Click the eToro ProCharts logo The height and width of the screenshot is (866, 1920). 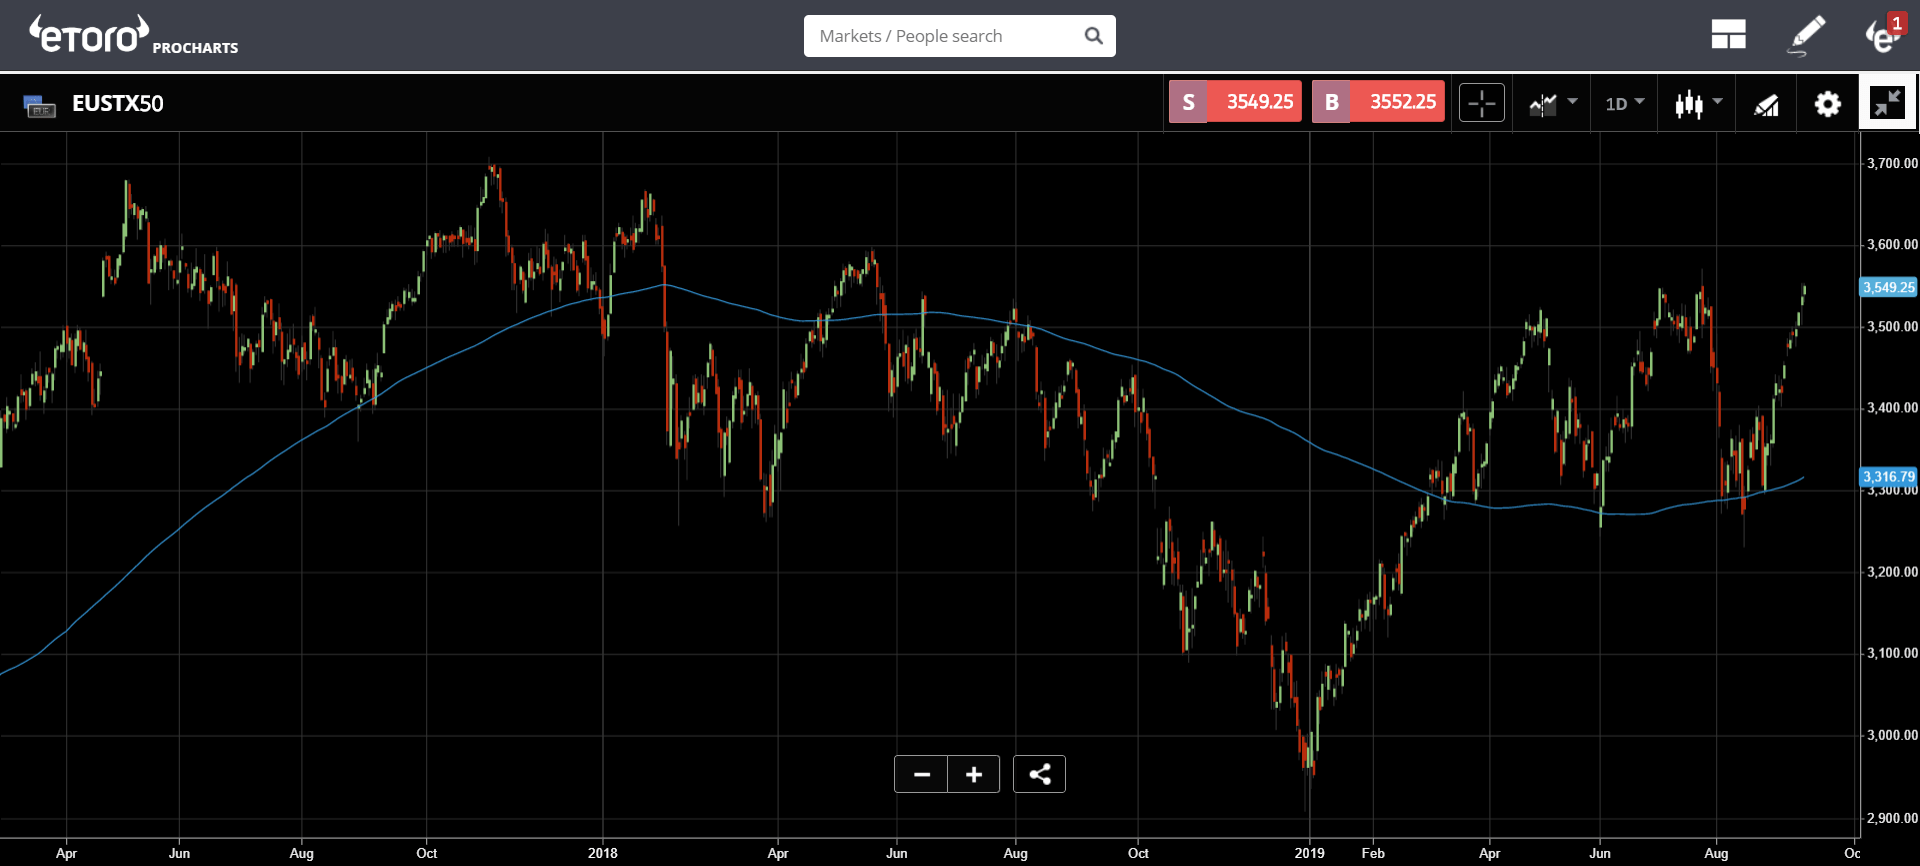click(x=133, y=35)
